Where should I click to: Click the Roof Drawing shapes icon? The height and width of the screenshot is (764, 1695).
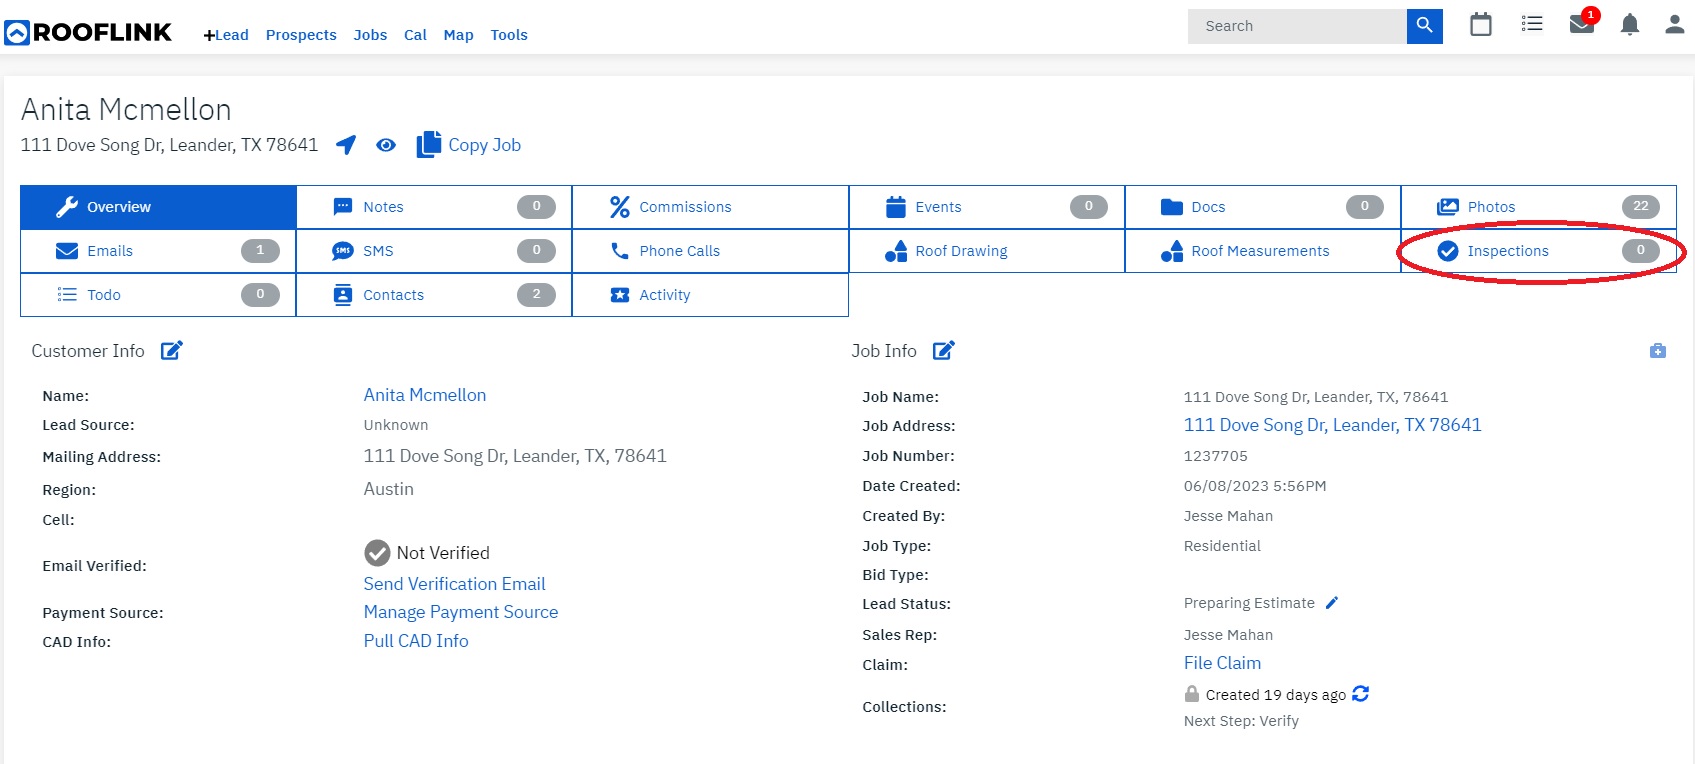tap(896, 251)
